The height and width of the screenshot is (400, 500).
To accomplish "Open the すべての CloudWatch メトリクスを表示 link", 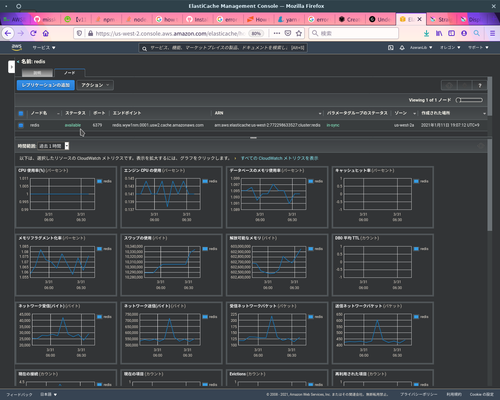I will coord(279,158).
